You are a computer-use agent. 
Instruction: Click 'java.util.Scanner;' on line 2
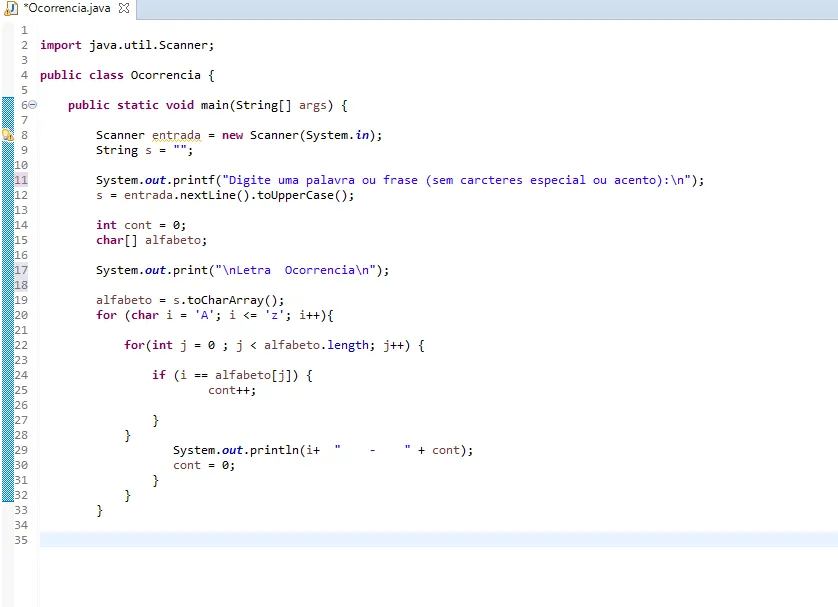click(x=151, y=45)
